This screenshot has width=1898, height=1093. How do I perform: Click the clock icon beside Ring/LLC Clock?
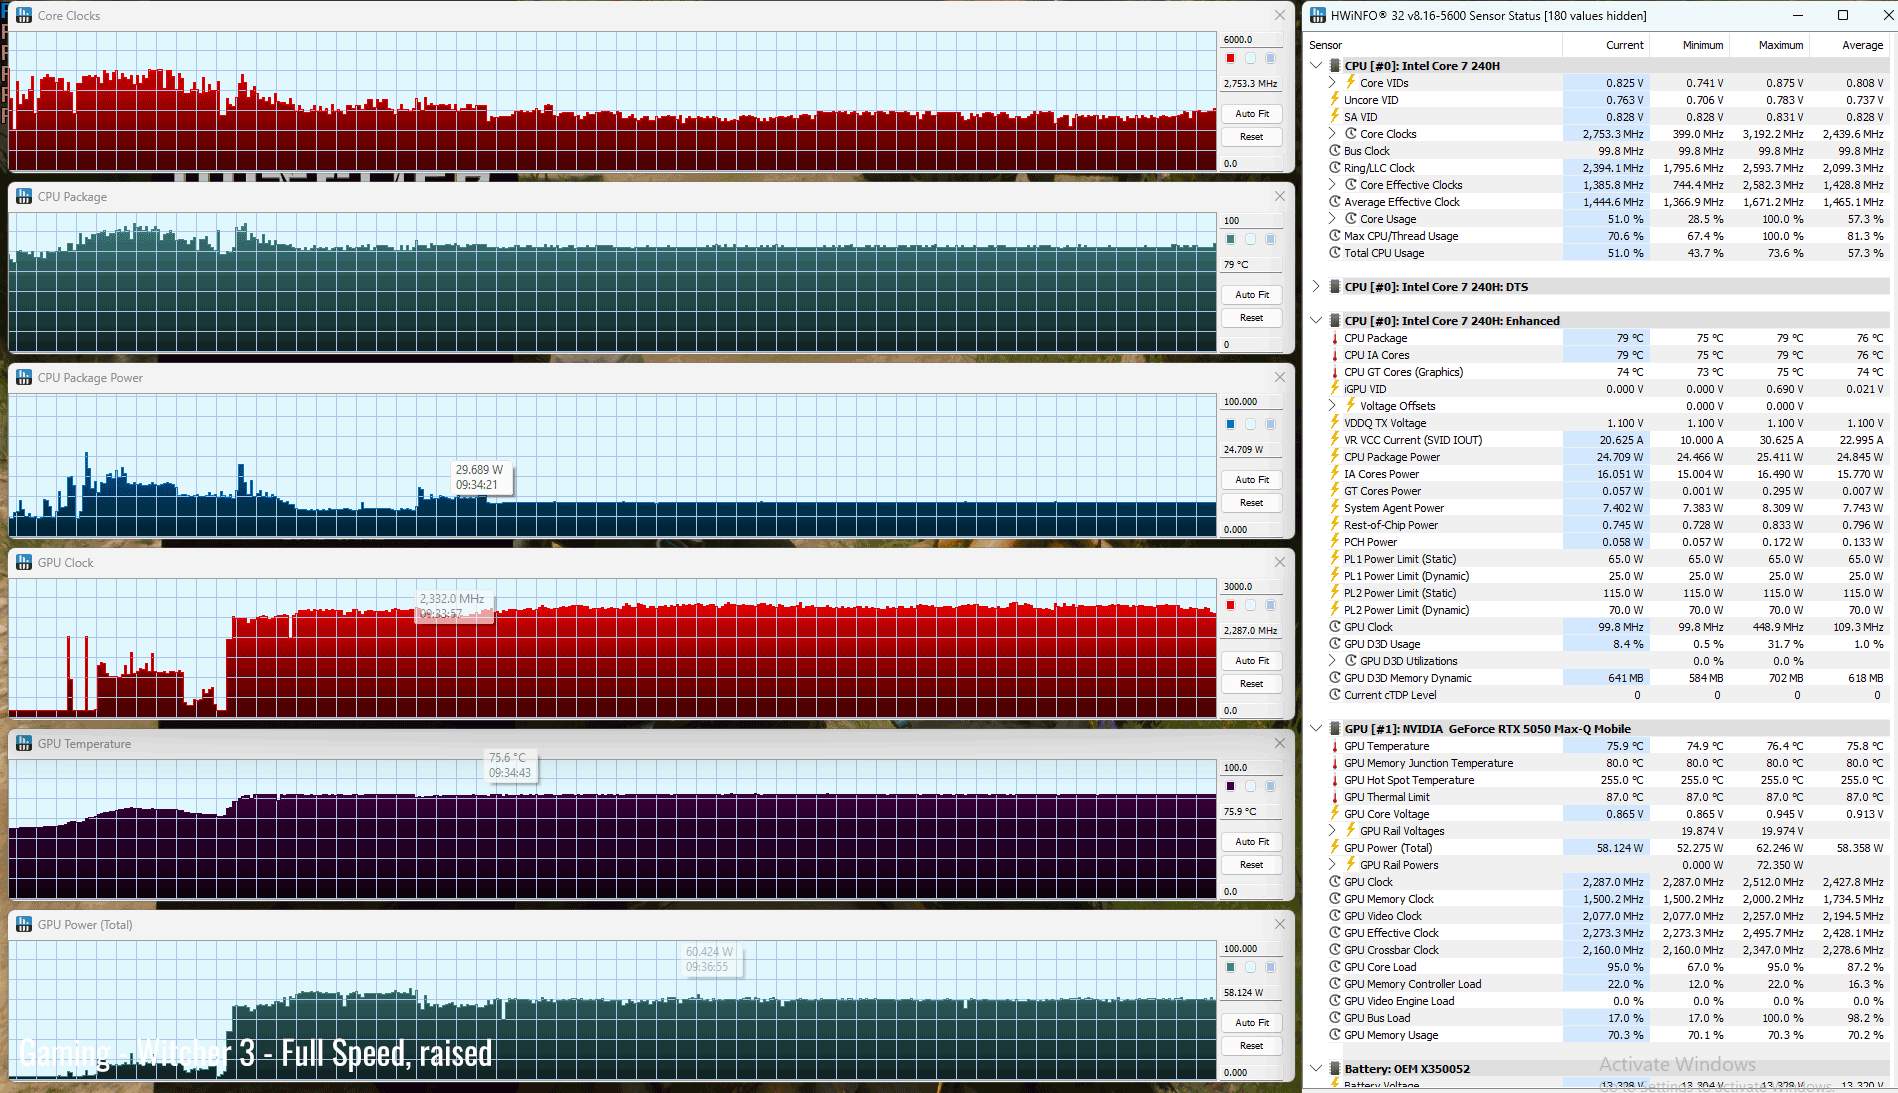click(1334, 168)
